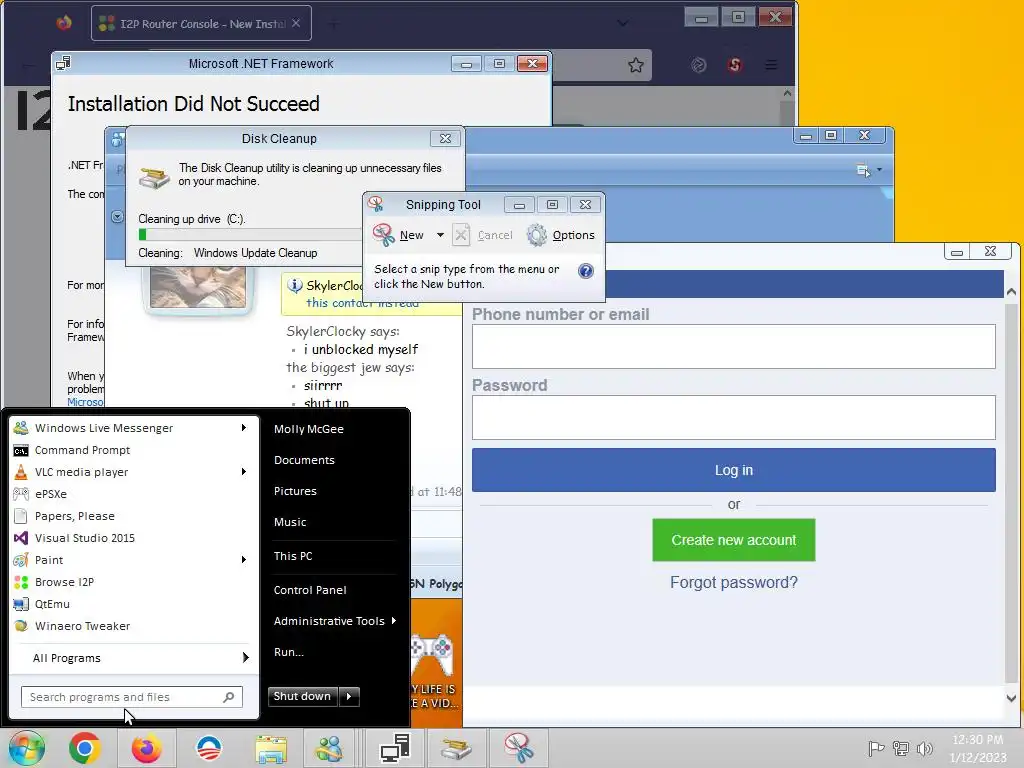Viewport: 1024px width, 768px height.
Task: Open New snip type dropdown arrow
Action: pyautogui.click(x=440, y=235)
